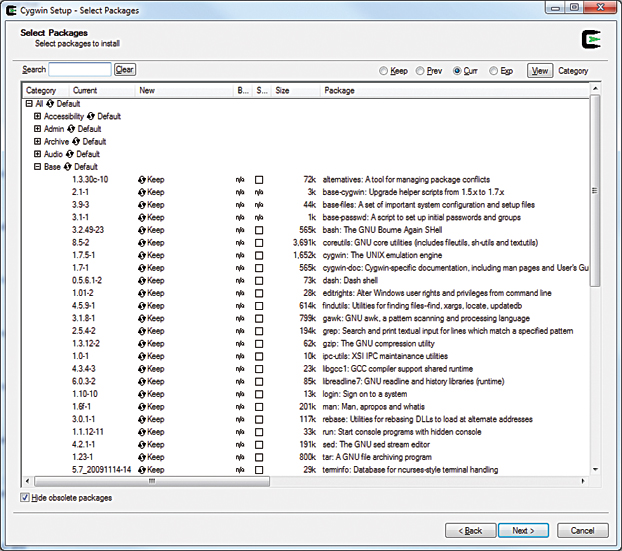Viewport: 622px width, 551px height.
Task: Cycle the Keep action icon for tar package
Action: (142, 457)
